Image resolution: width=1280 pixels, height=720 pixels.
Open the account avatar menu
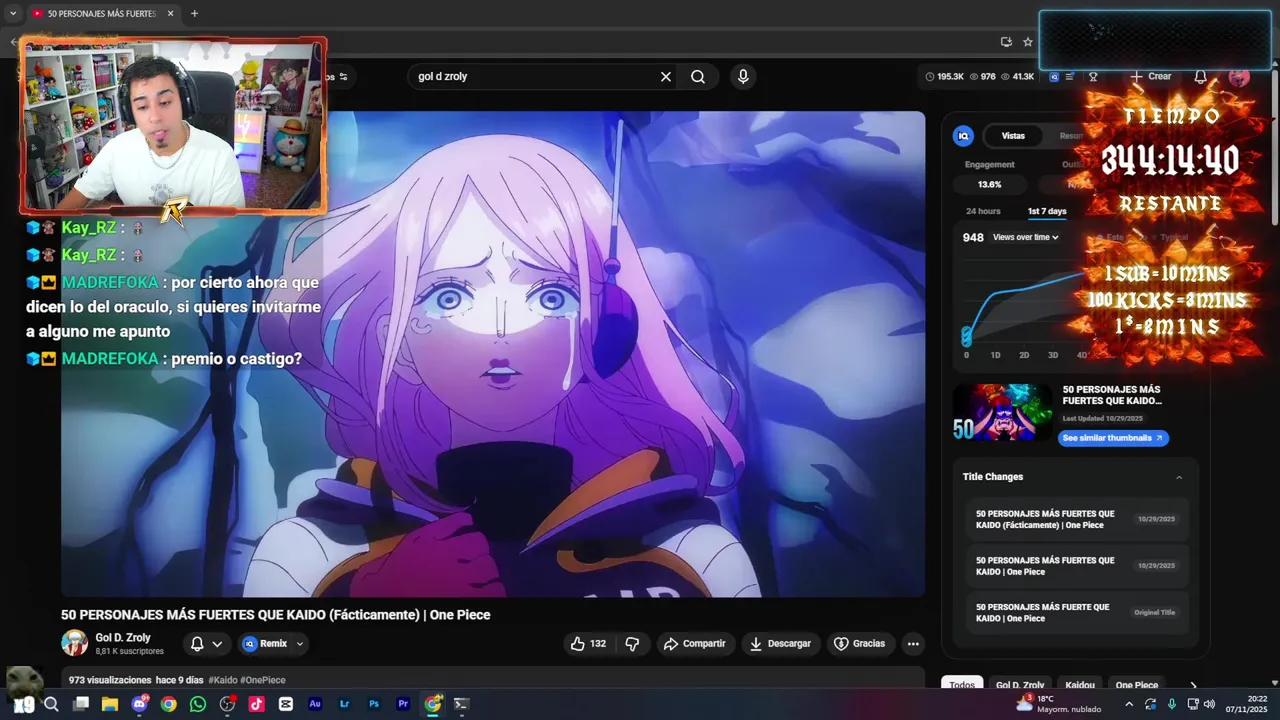coord(1239,77)
